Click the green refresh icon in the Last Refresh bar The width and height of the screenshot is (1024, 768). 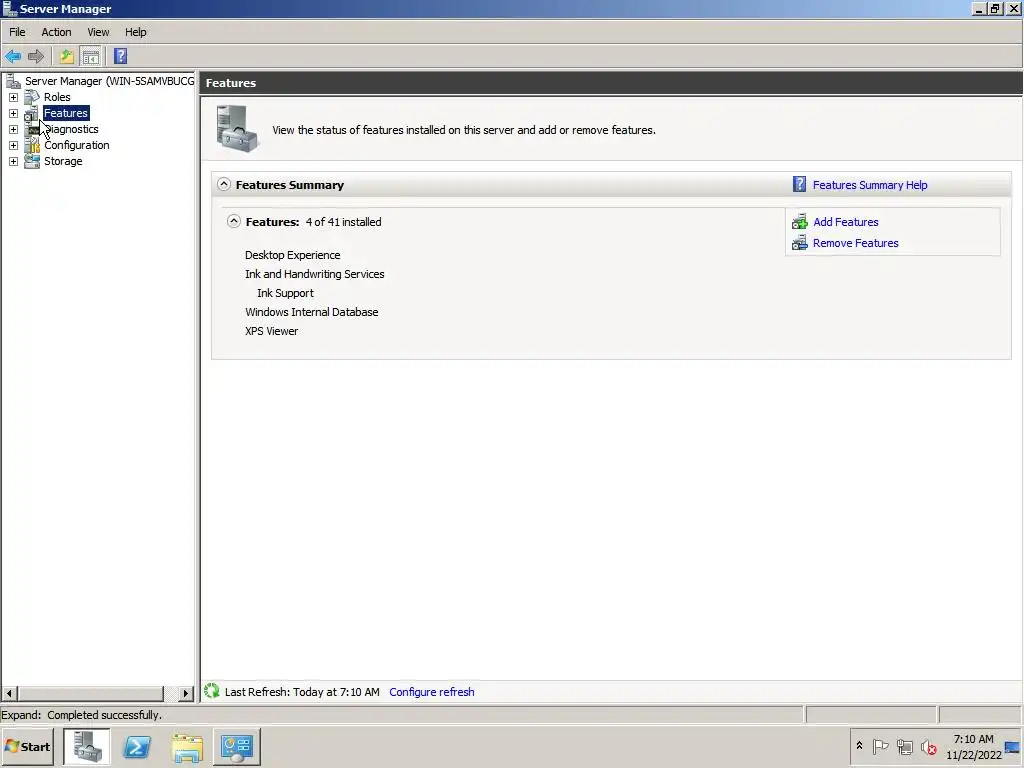(212, 691)
